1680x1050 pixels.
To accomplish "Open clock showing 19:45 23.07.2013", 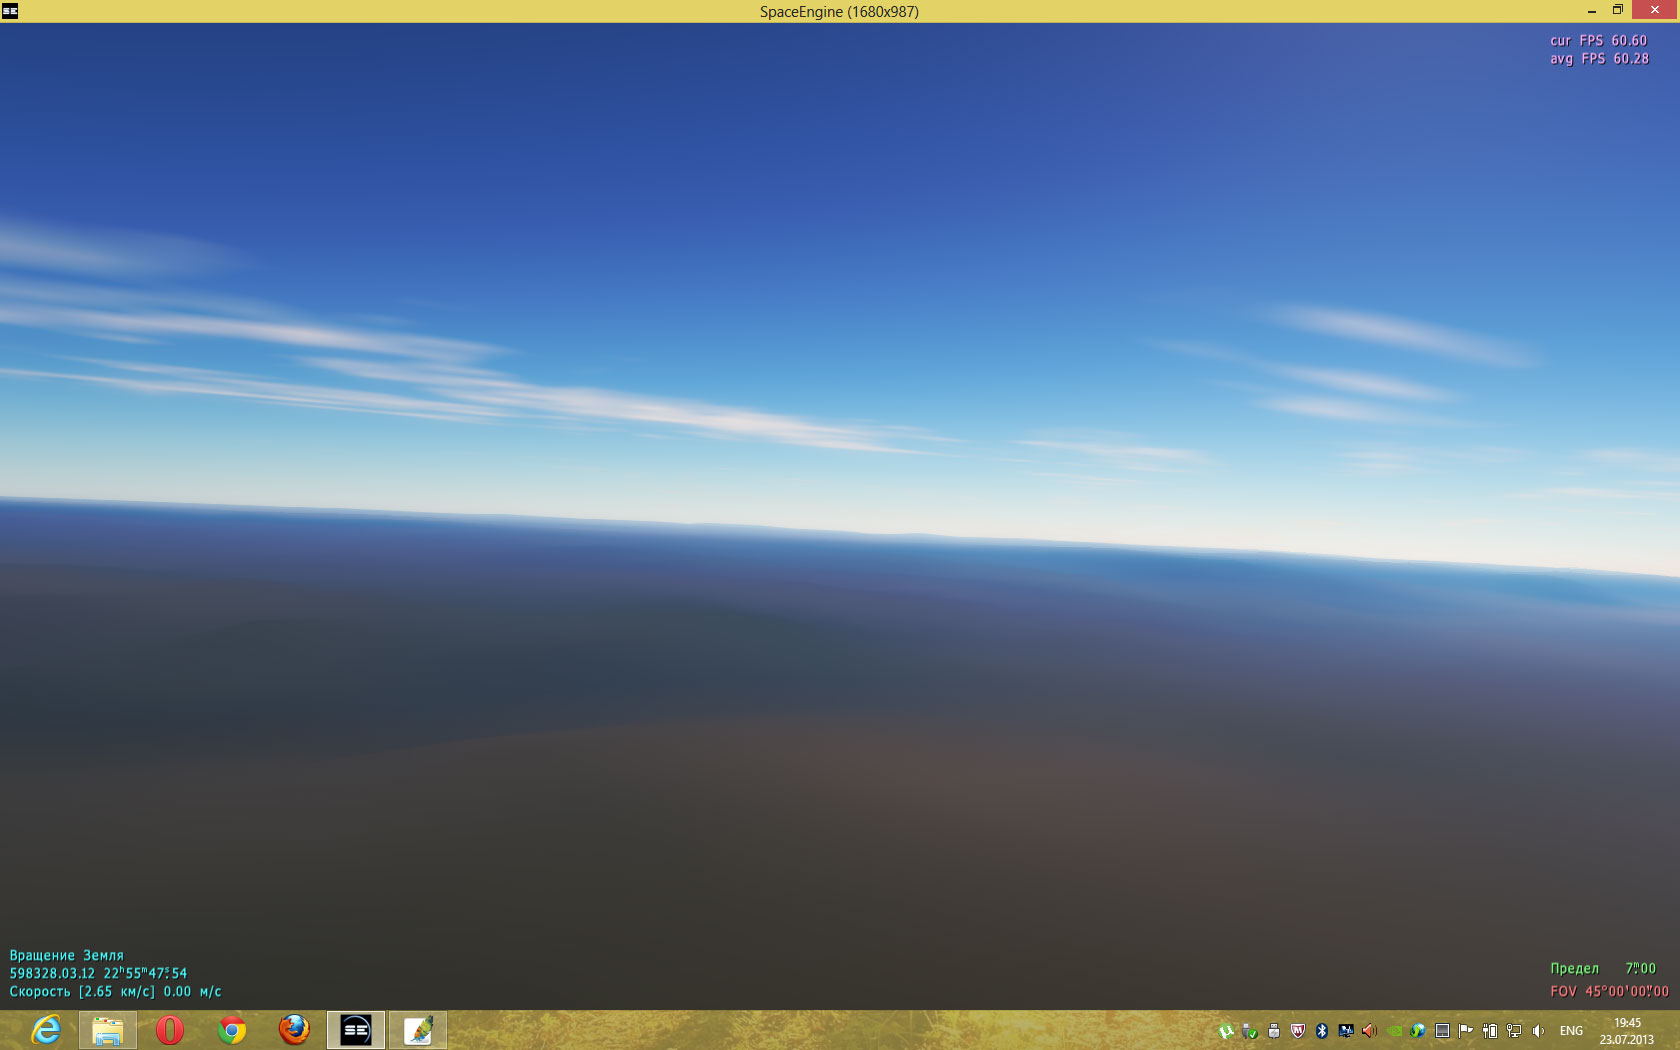I will click(1627, 1031).
